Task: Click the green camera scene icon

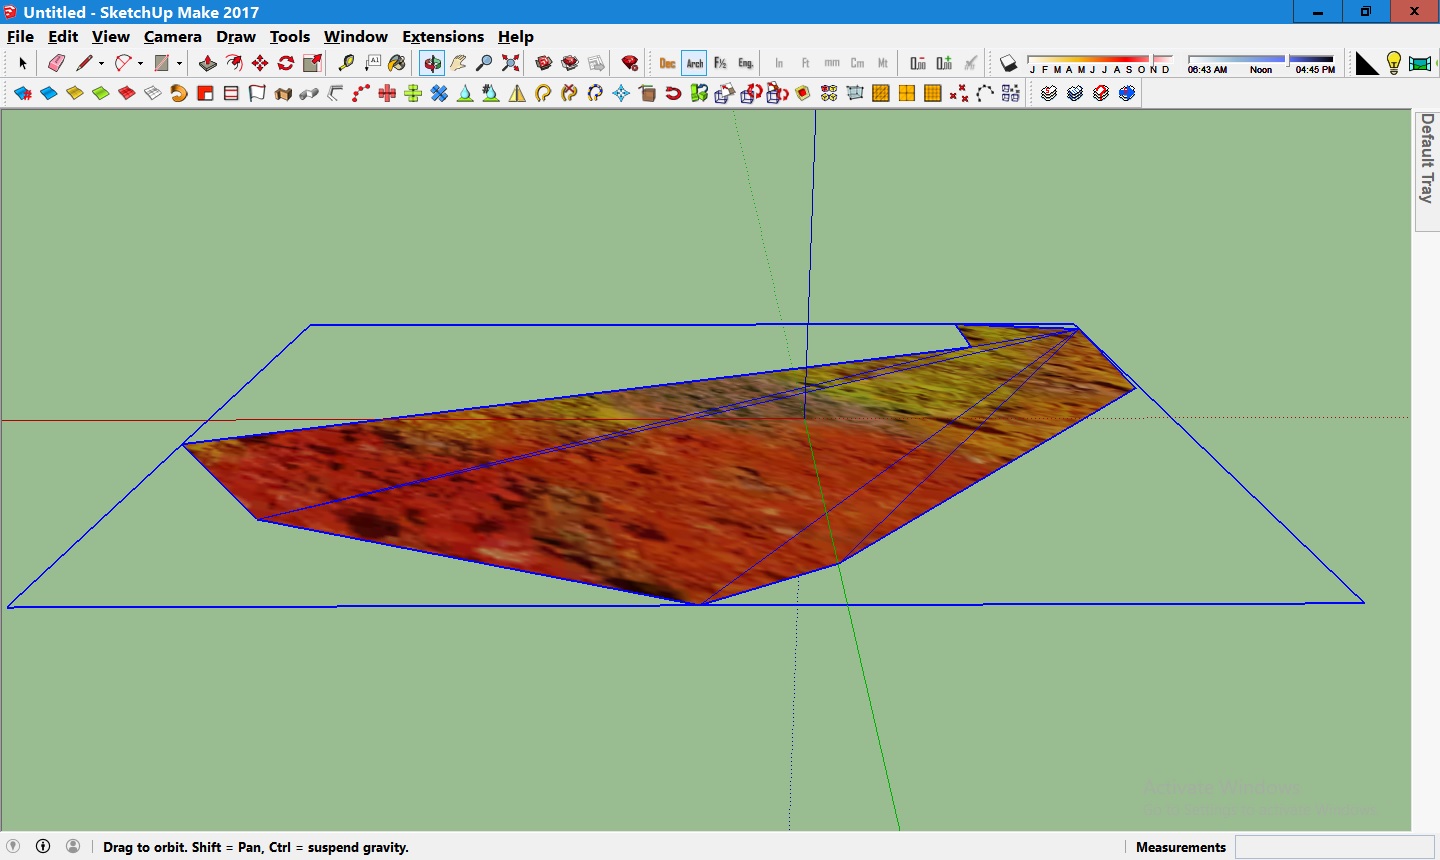Action: pyautogui.click(x=1420, y=63)
